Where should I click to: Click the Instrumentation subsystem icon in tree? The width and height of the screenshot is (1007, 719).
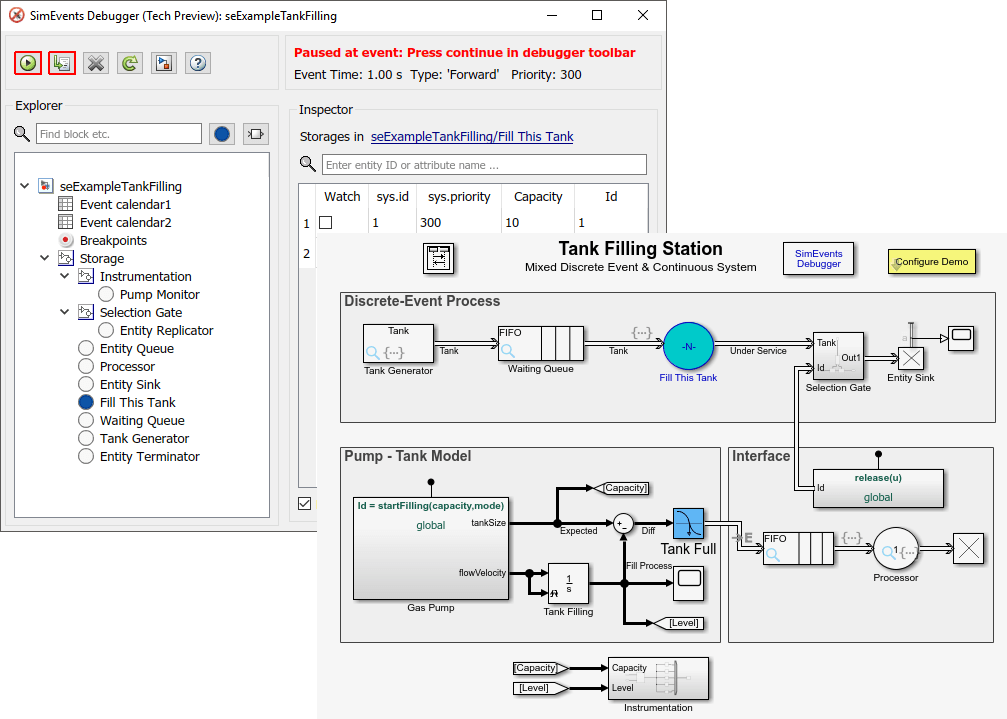pos(85,276)
